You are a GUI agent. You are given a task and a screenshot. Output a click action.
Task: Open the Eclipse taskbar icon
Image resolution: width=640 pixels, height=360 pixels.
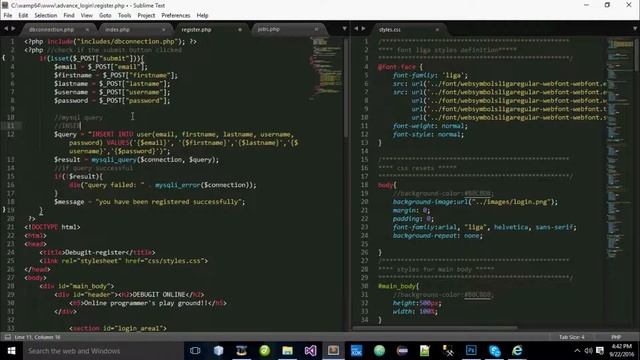point(402,351)
